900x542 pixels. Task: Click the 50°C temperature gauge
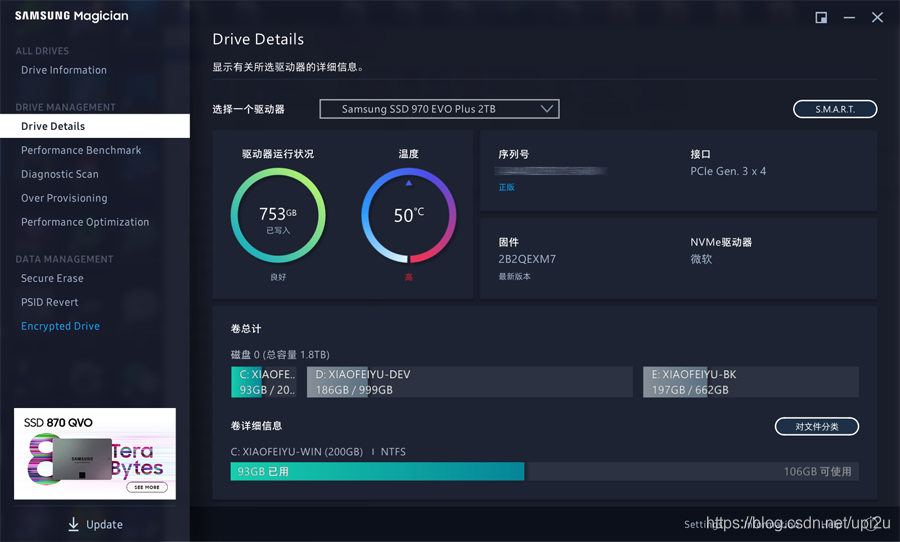tap(409, 215)
